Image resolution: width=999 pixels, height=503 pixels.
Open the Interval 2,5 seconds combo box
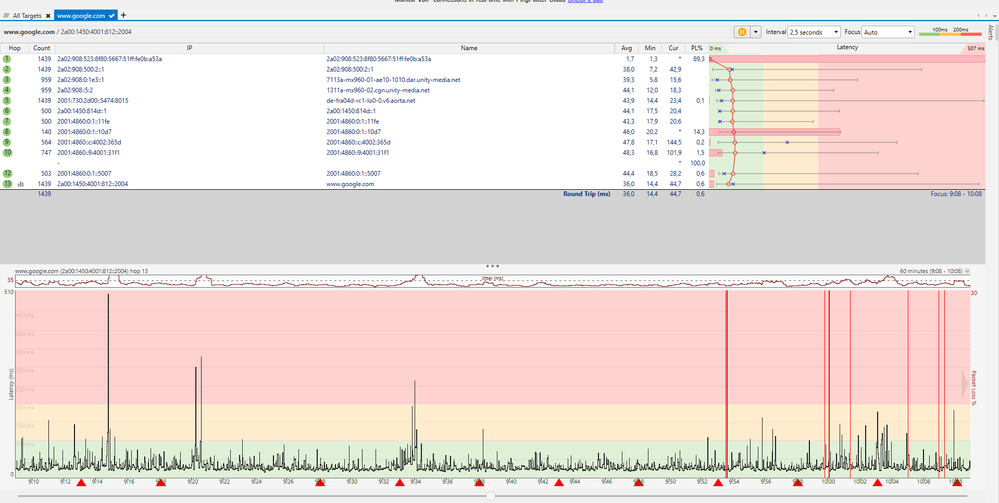pos(814,32)
